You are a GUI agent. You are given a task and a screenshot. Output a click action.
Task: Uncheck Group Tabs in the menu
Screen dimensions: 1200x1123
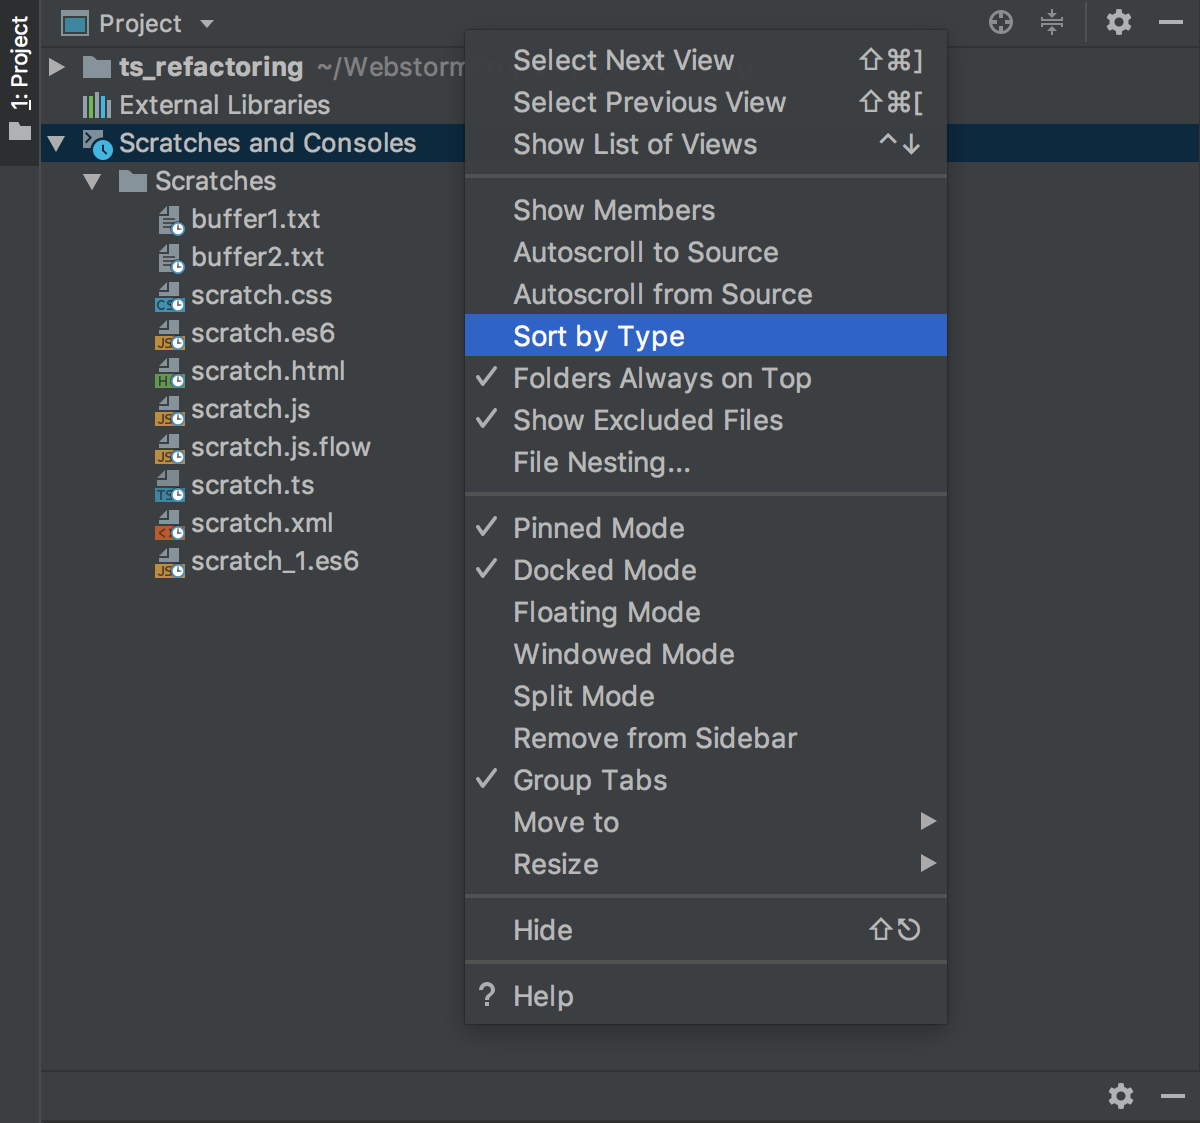coord(590,780)
